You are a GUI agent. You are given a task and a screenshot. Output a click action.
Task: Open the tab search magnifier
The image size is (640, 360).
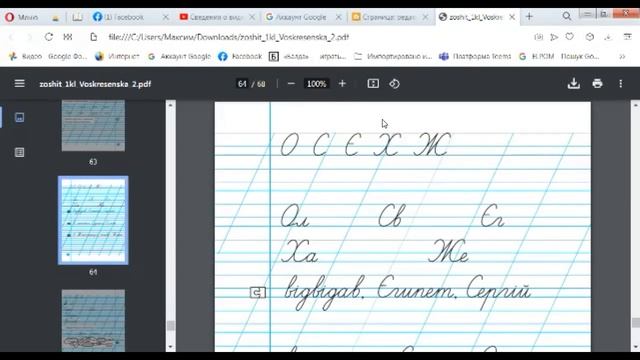coord(567,16)
